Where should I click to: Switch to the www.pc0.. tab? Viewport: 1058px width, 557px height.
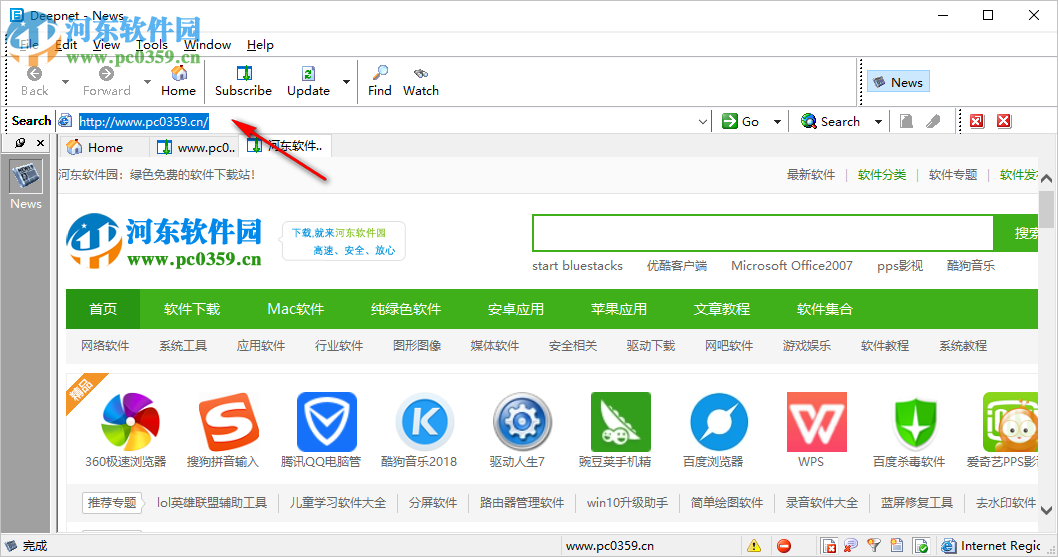pyautogui.click(x=196, y=147)
